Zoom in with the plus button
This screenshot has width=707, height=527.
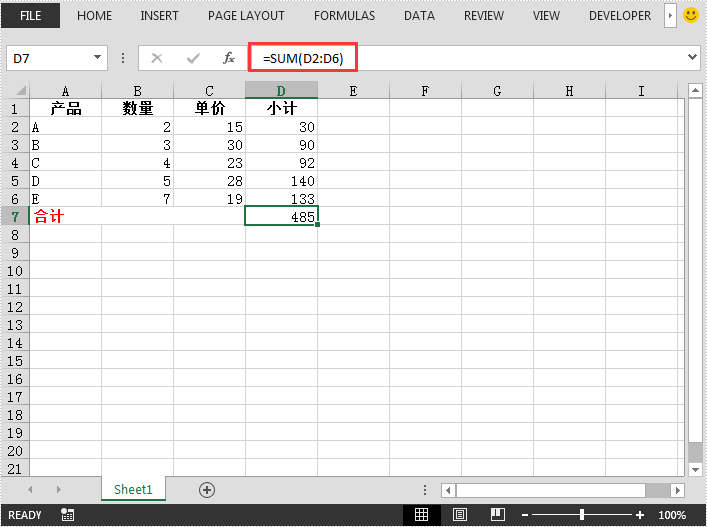click(x=639, y=515)
